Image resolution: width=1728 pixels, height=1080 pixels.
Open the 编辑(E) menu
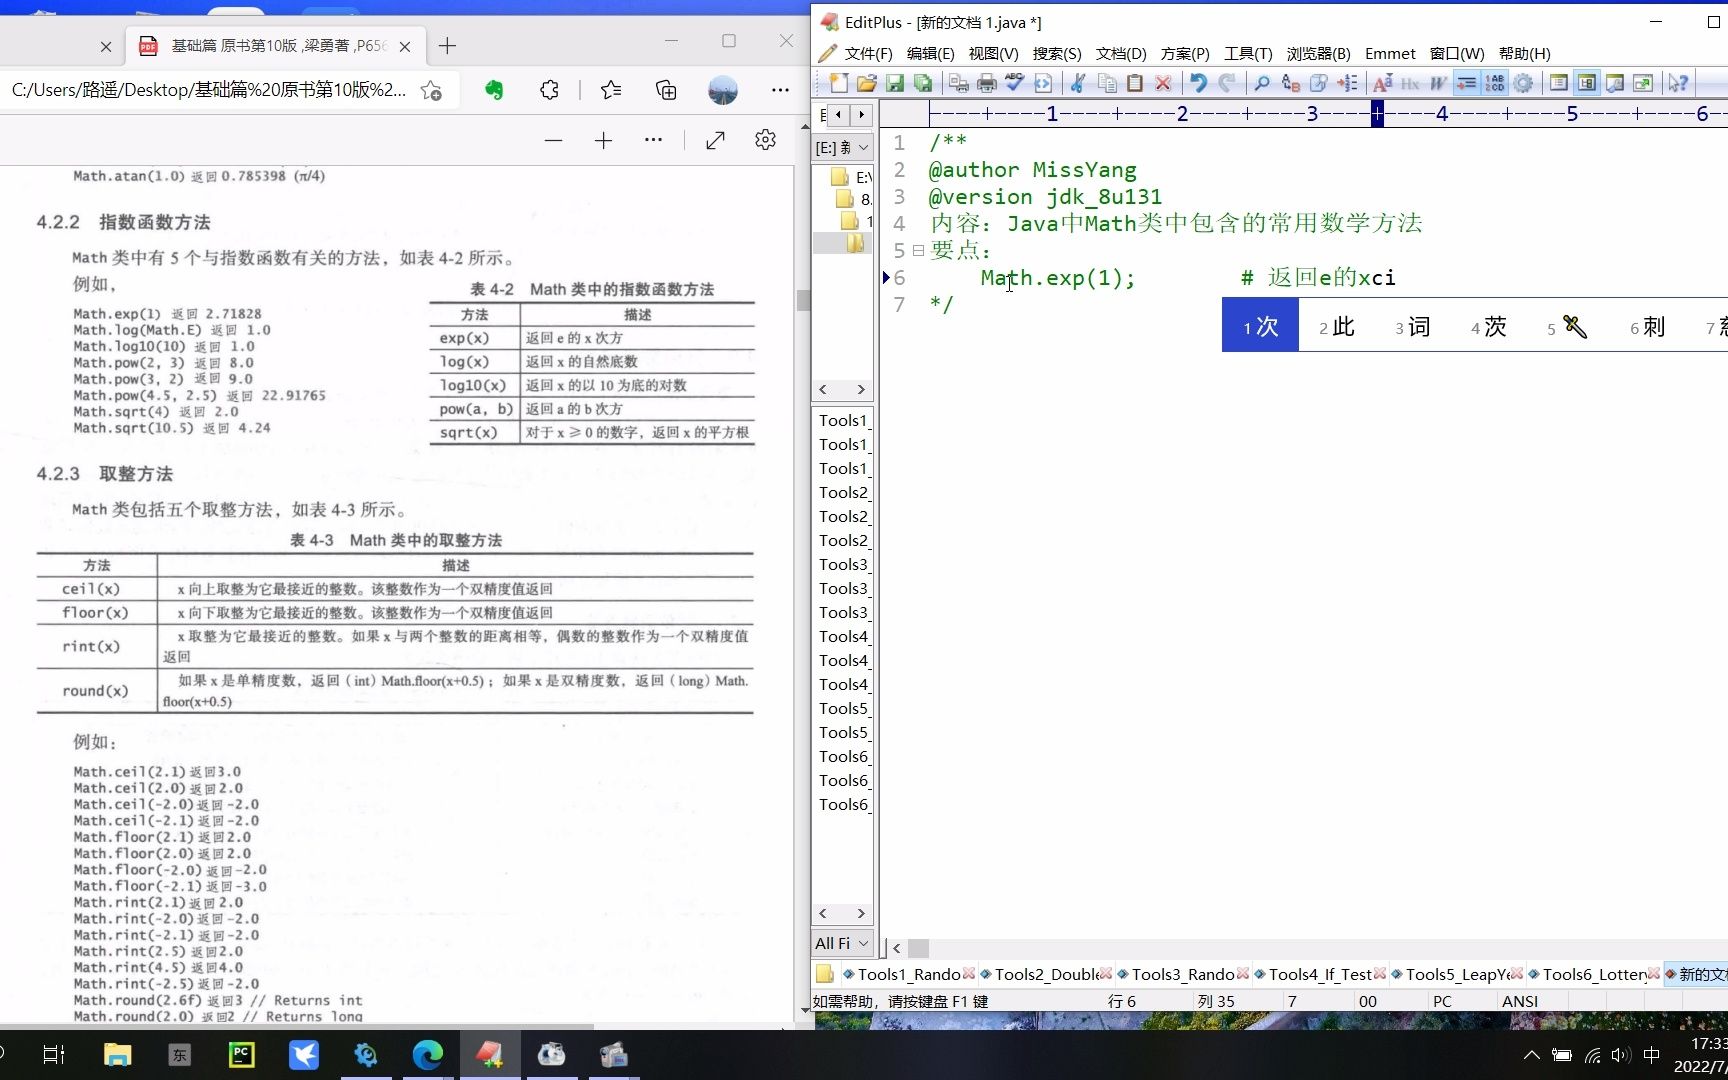[930, 54]
